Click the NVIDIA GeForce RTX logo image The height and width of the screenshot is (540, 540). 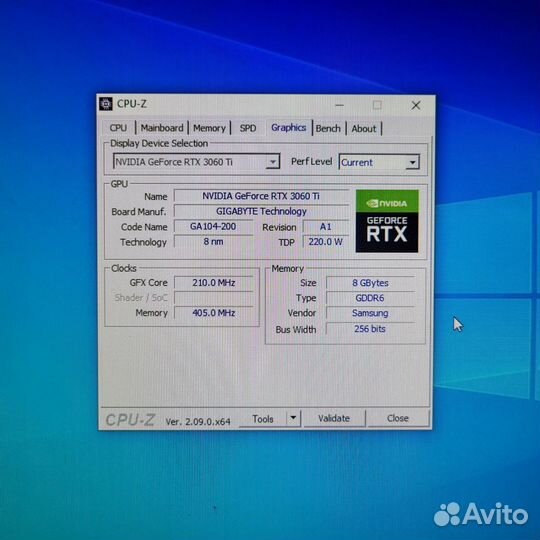click(387, 221)
